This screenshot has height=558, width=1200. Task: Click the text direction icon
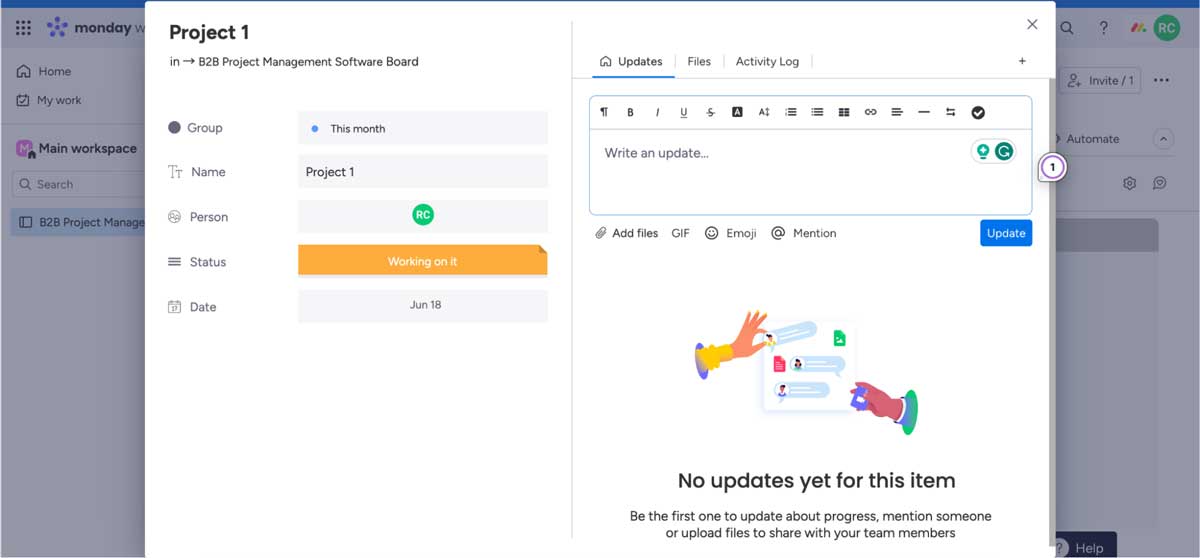[x=951, y=112]
